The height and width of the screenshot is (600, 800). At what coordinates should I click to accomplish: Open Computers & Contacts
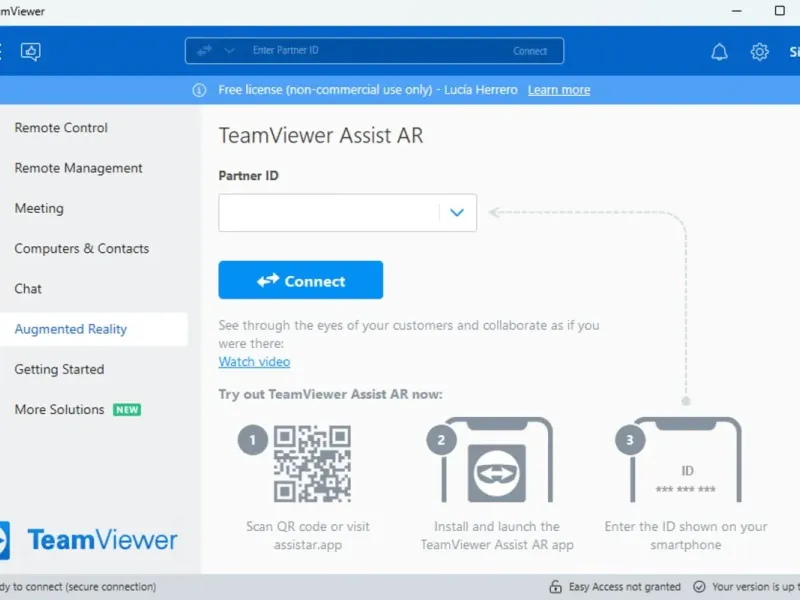coord(82,248)
